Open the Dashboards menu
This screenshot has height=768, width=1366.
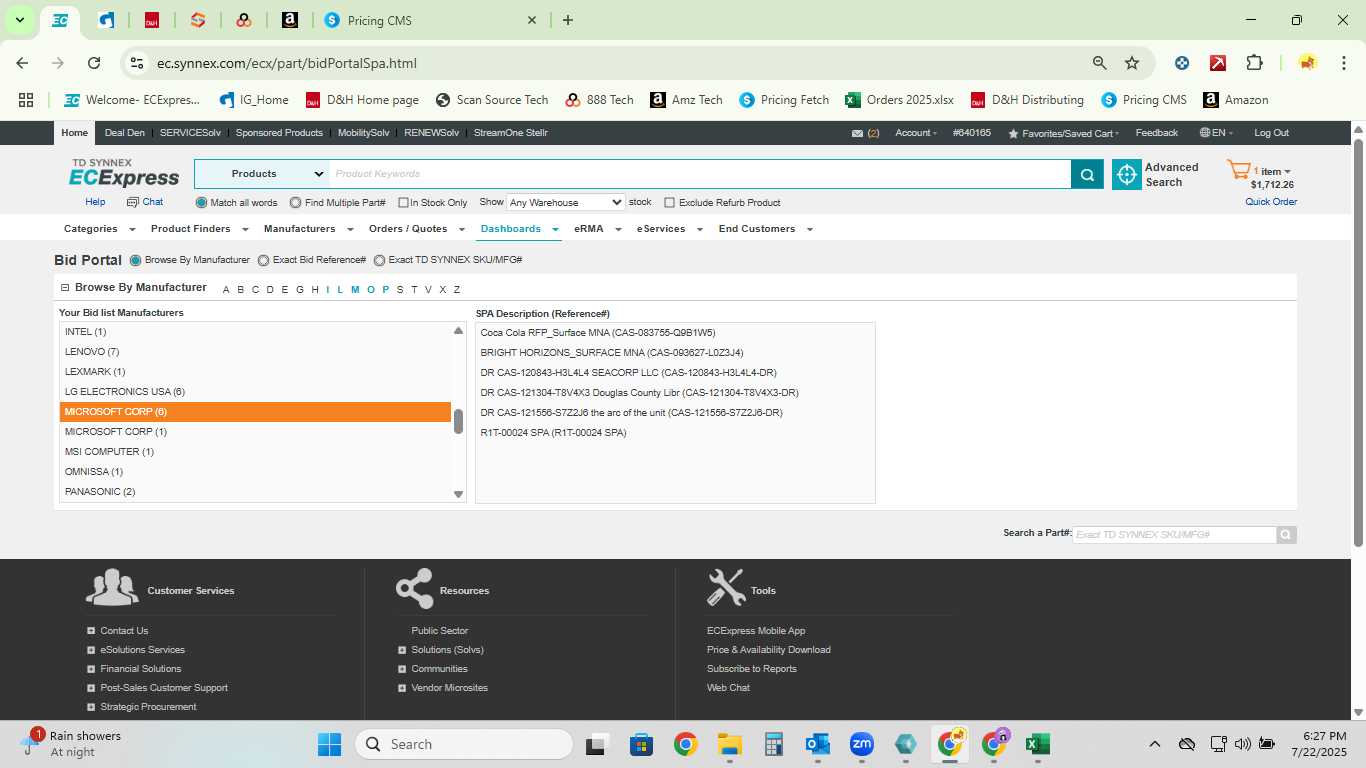pos(519,229)
